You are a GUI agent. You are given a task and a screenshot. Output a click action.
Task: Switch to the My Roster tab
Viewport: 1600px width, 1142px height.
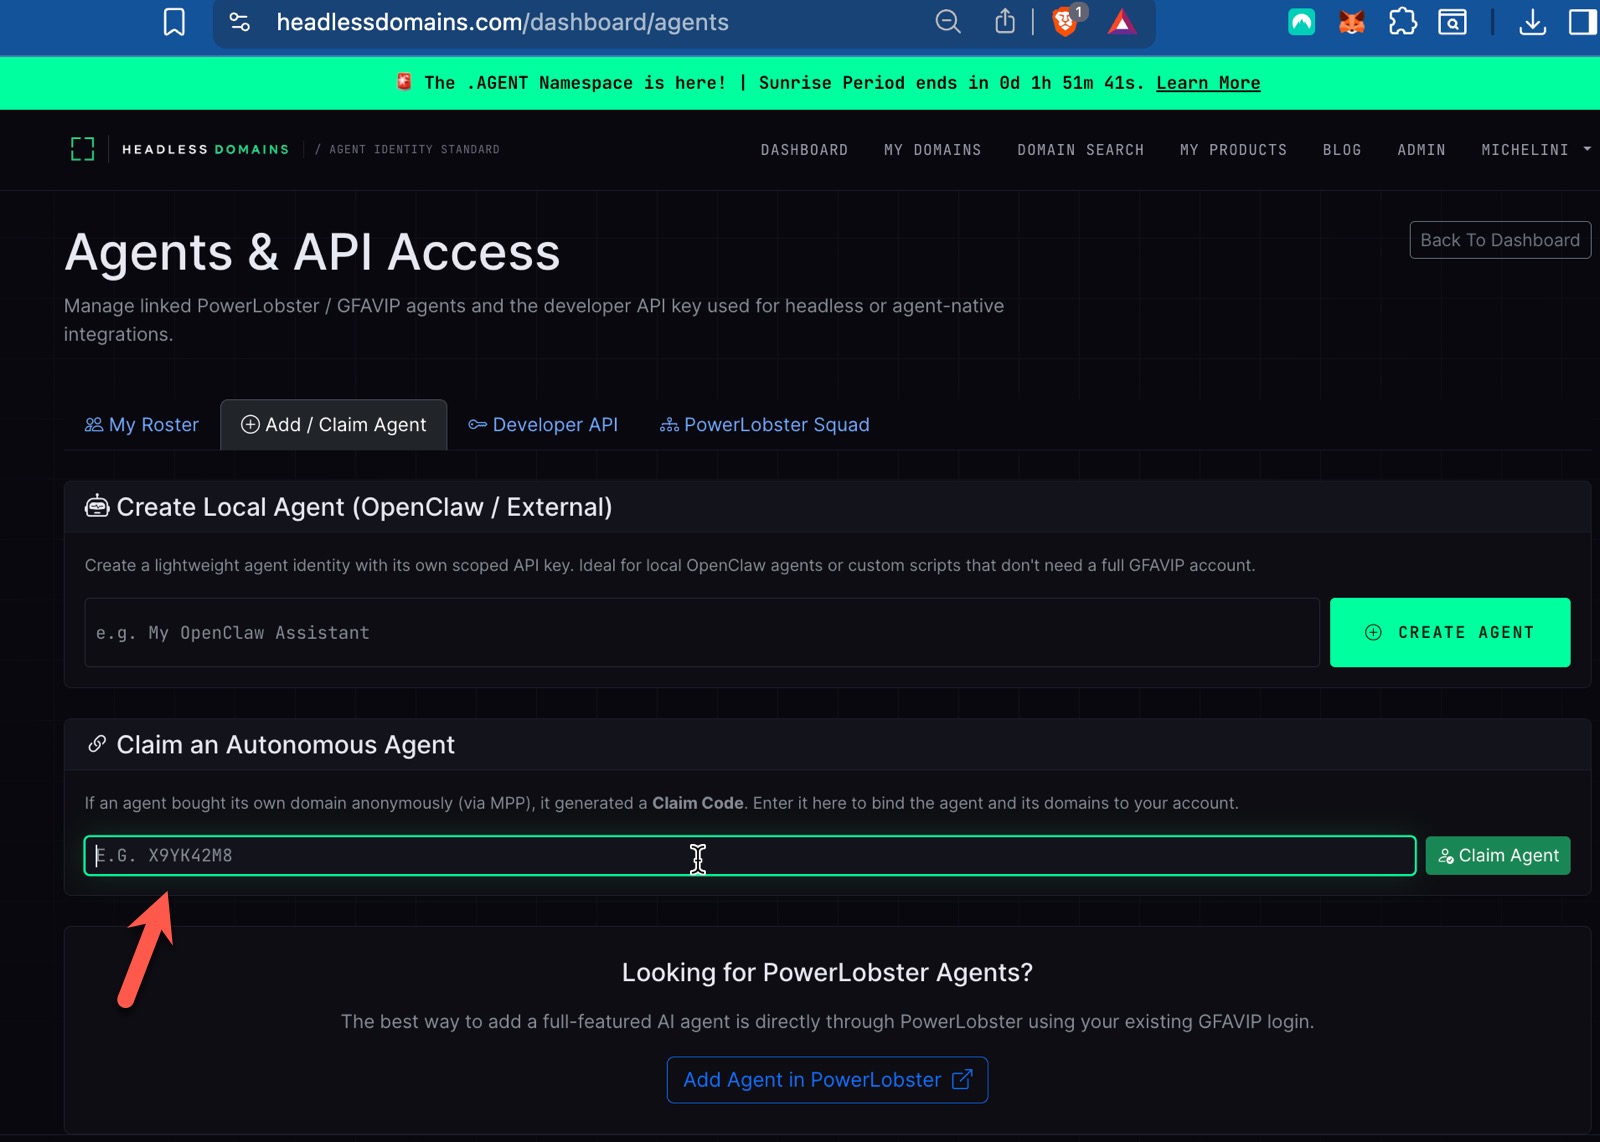[142, 425]
